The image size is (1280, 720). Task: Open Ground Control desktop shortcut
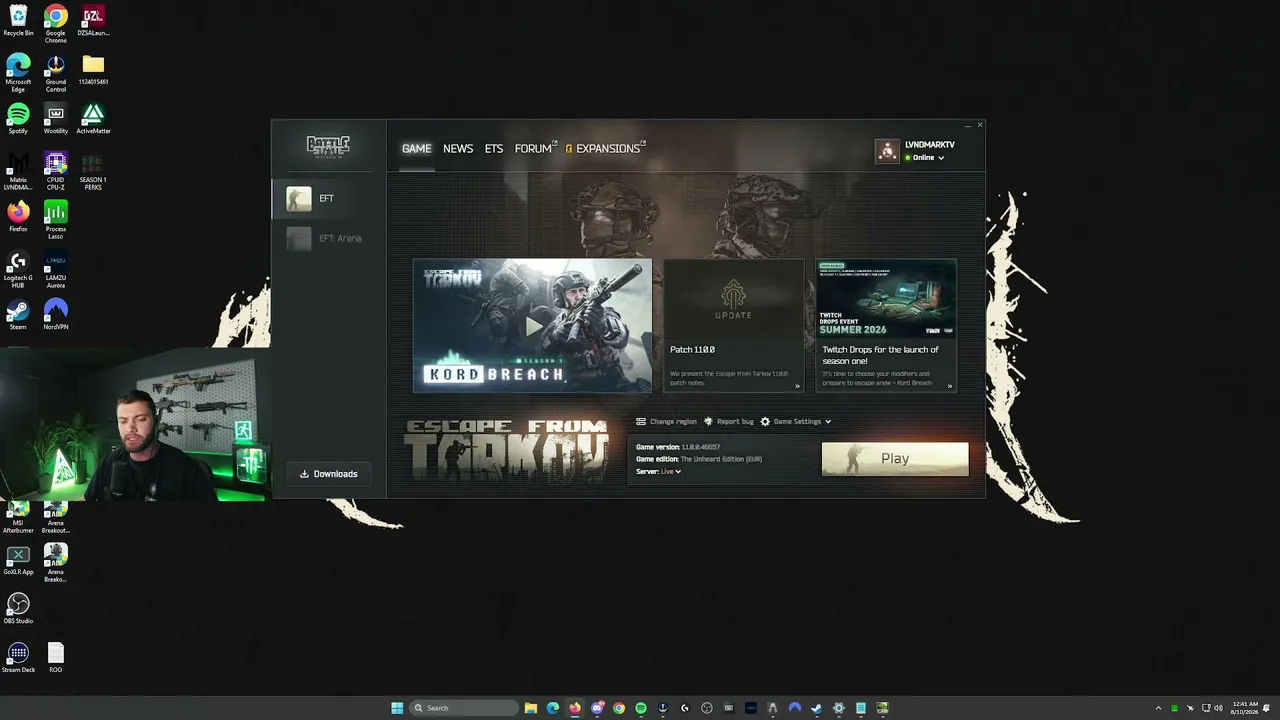(56, 73)
